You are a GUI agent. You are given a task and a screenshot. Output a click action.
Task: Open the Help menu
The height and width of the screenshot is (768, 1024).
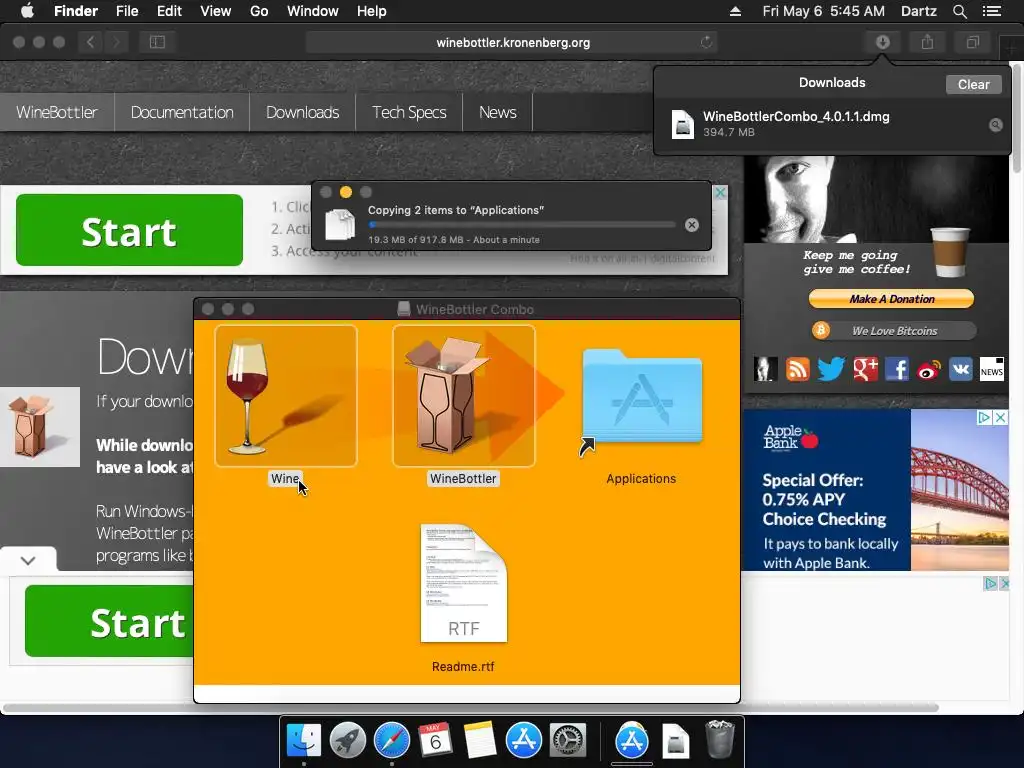(372, 11)
